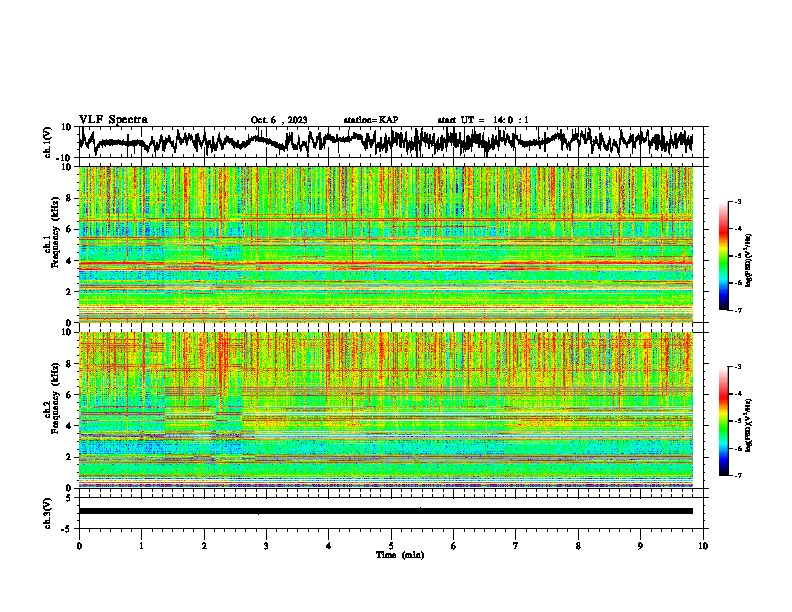The width and height of the screenshot is (792, 612).
Task: Click the black ch.3 signal bar
Action: 386,511
